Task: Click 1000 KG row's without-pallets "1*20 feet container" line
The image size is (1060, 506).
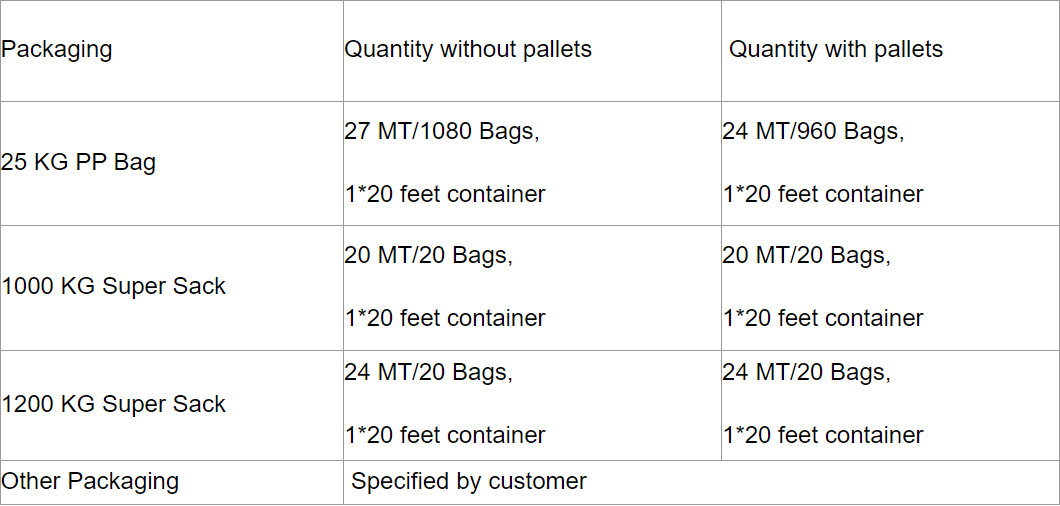Action: click(x=445, y=319)
